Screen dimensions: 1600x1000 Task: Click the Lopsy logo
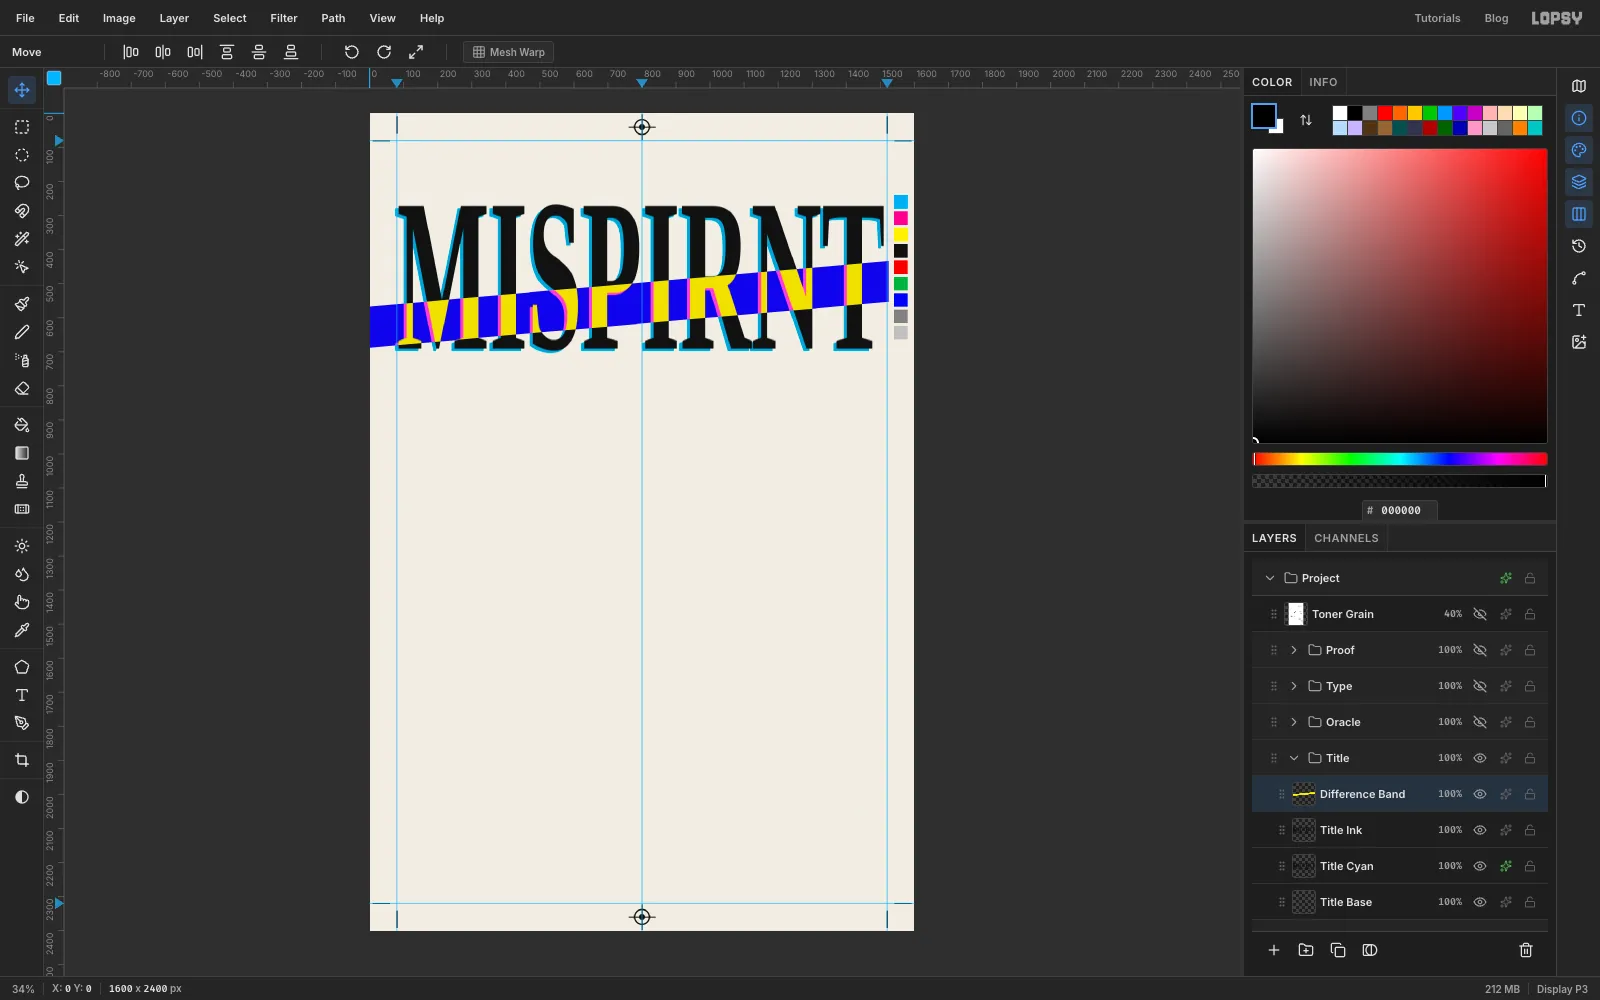[1557, 18]
